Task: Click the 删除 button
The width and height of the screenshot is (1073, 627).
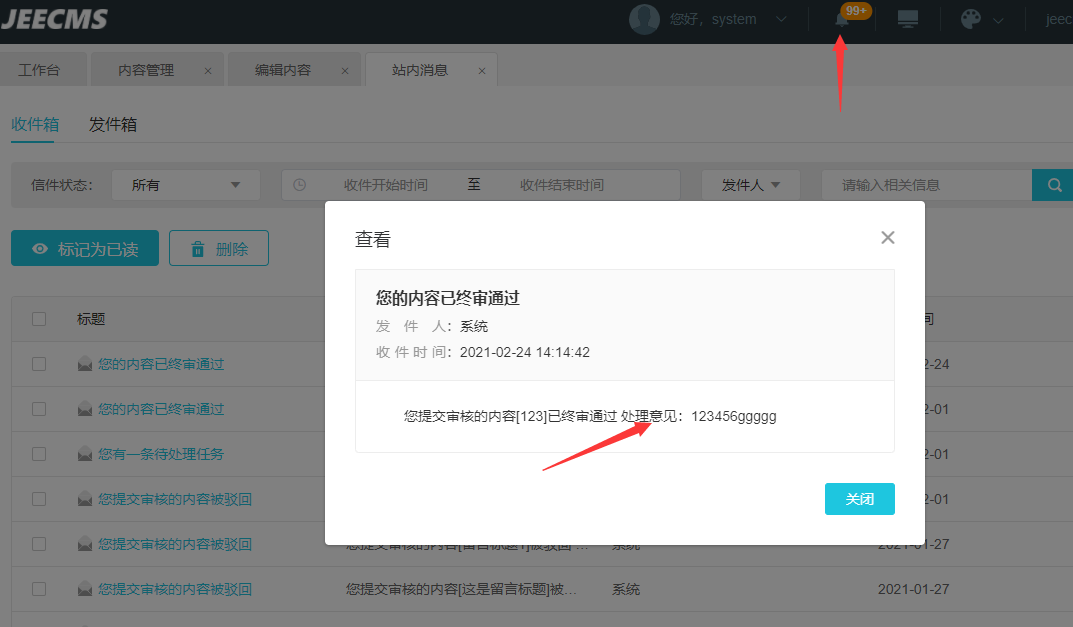Action: coord(219,248)
